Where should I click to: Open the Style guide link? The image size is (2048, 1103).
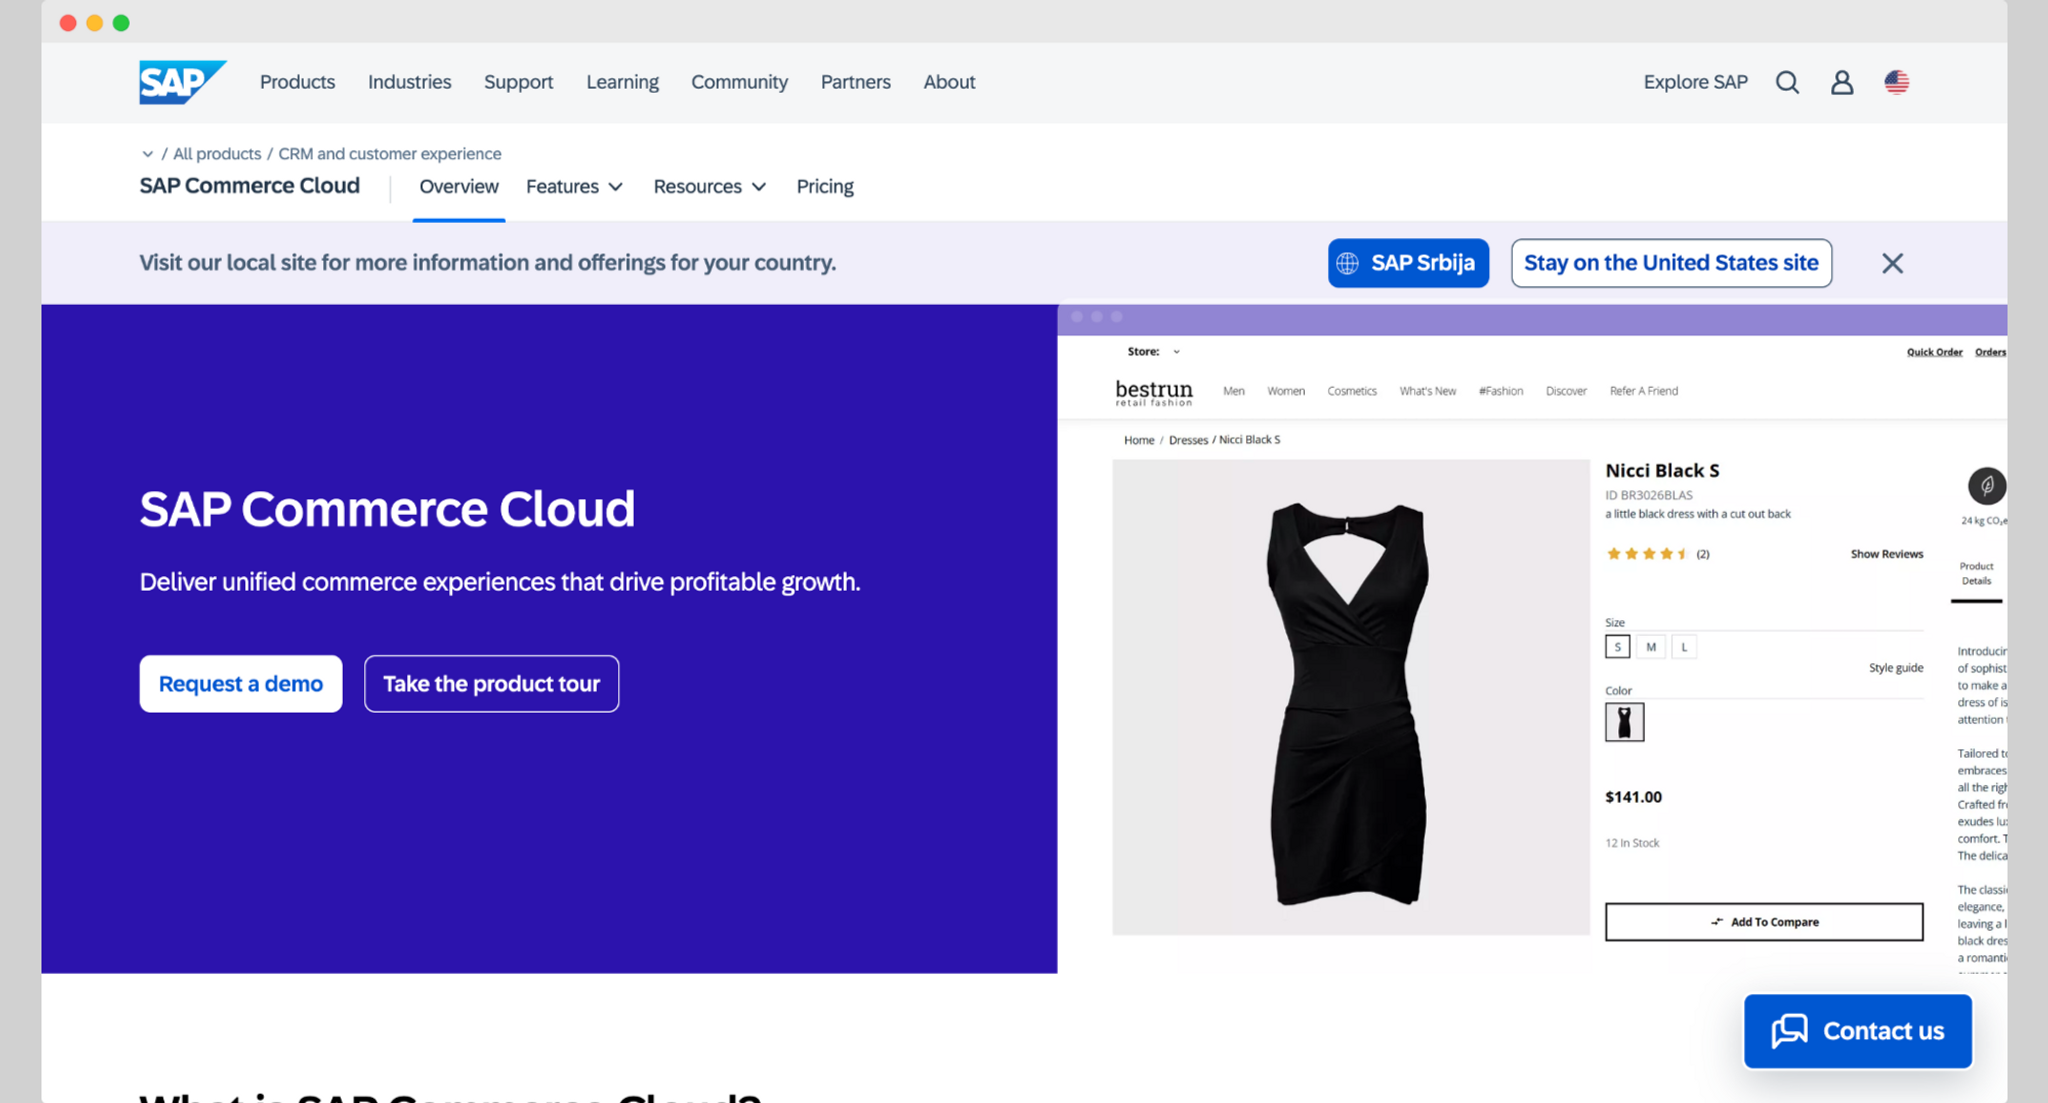tap(1895, 668)
